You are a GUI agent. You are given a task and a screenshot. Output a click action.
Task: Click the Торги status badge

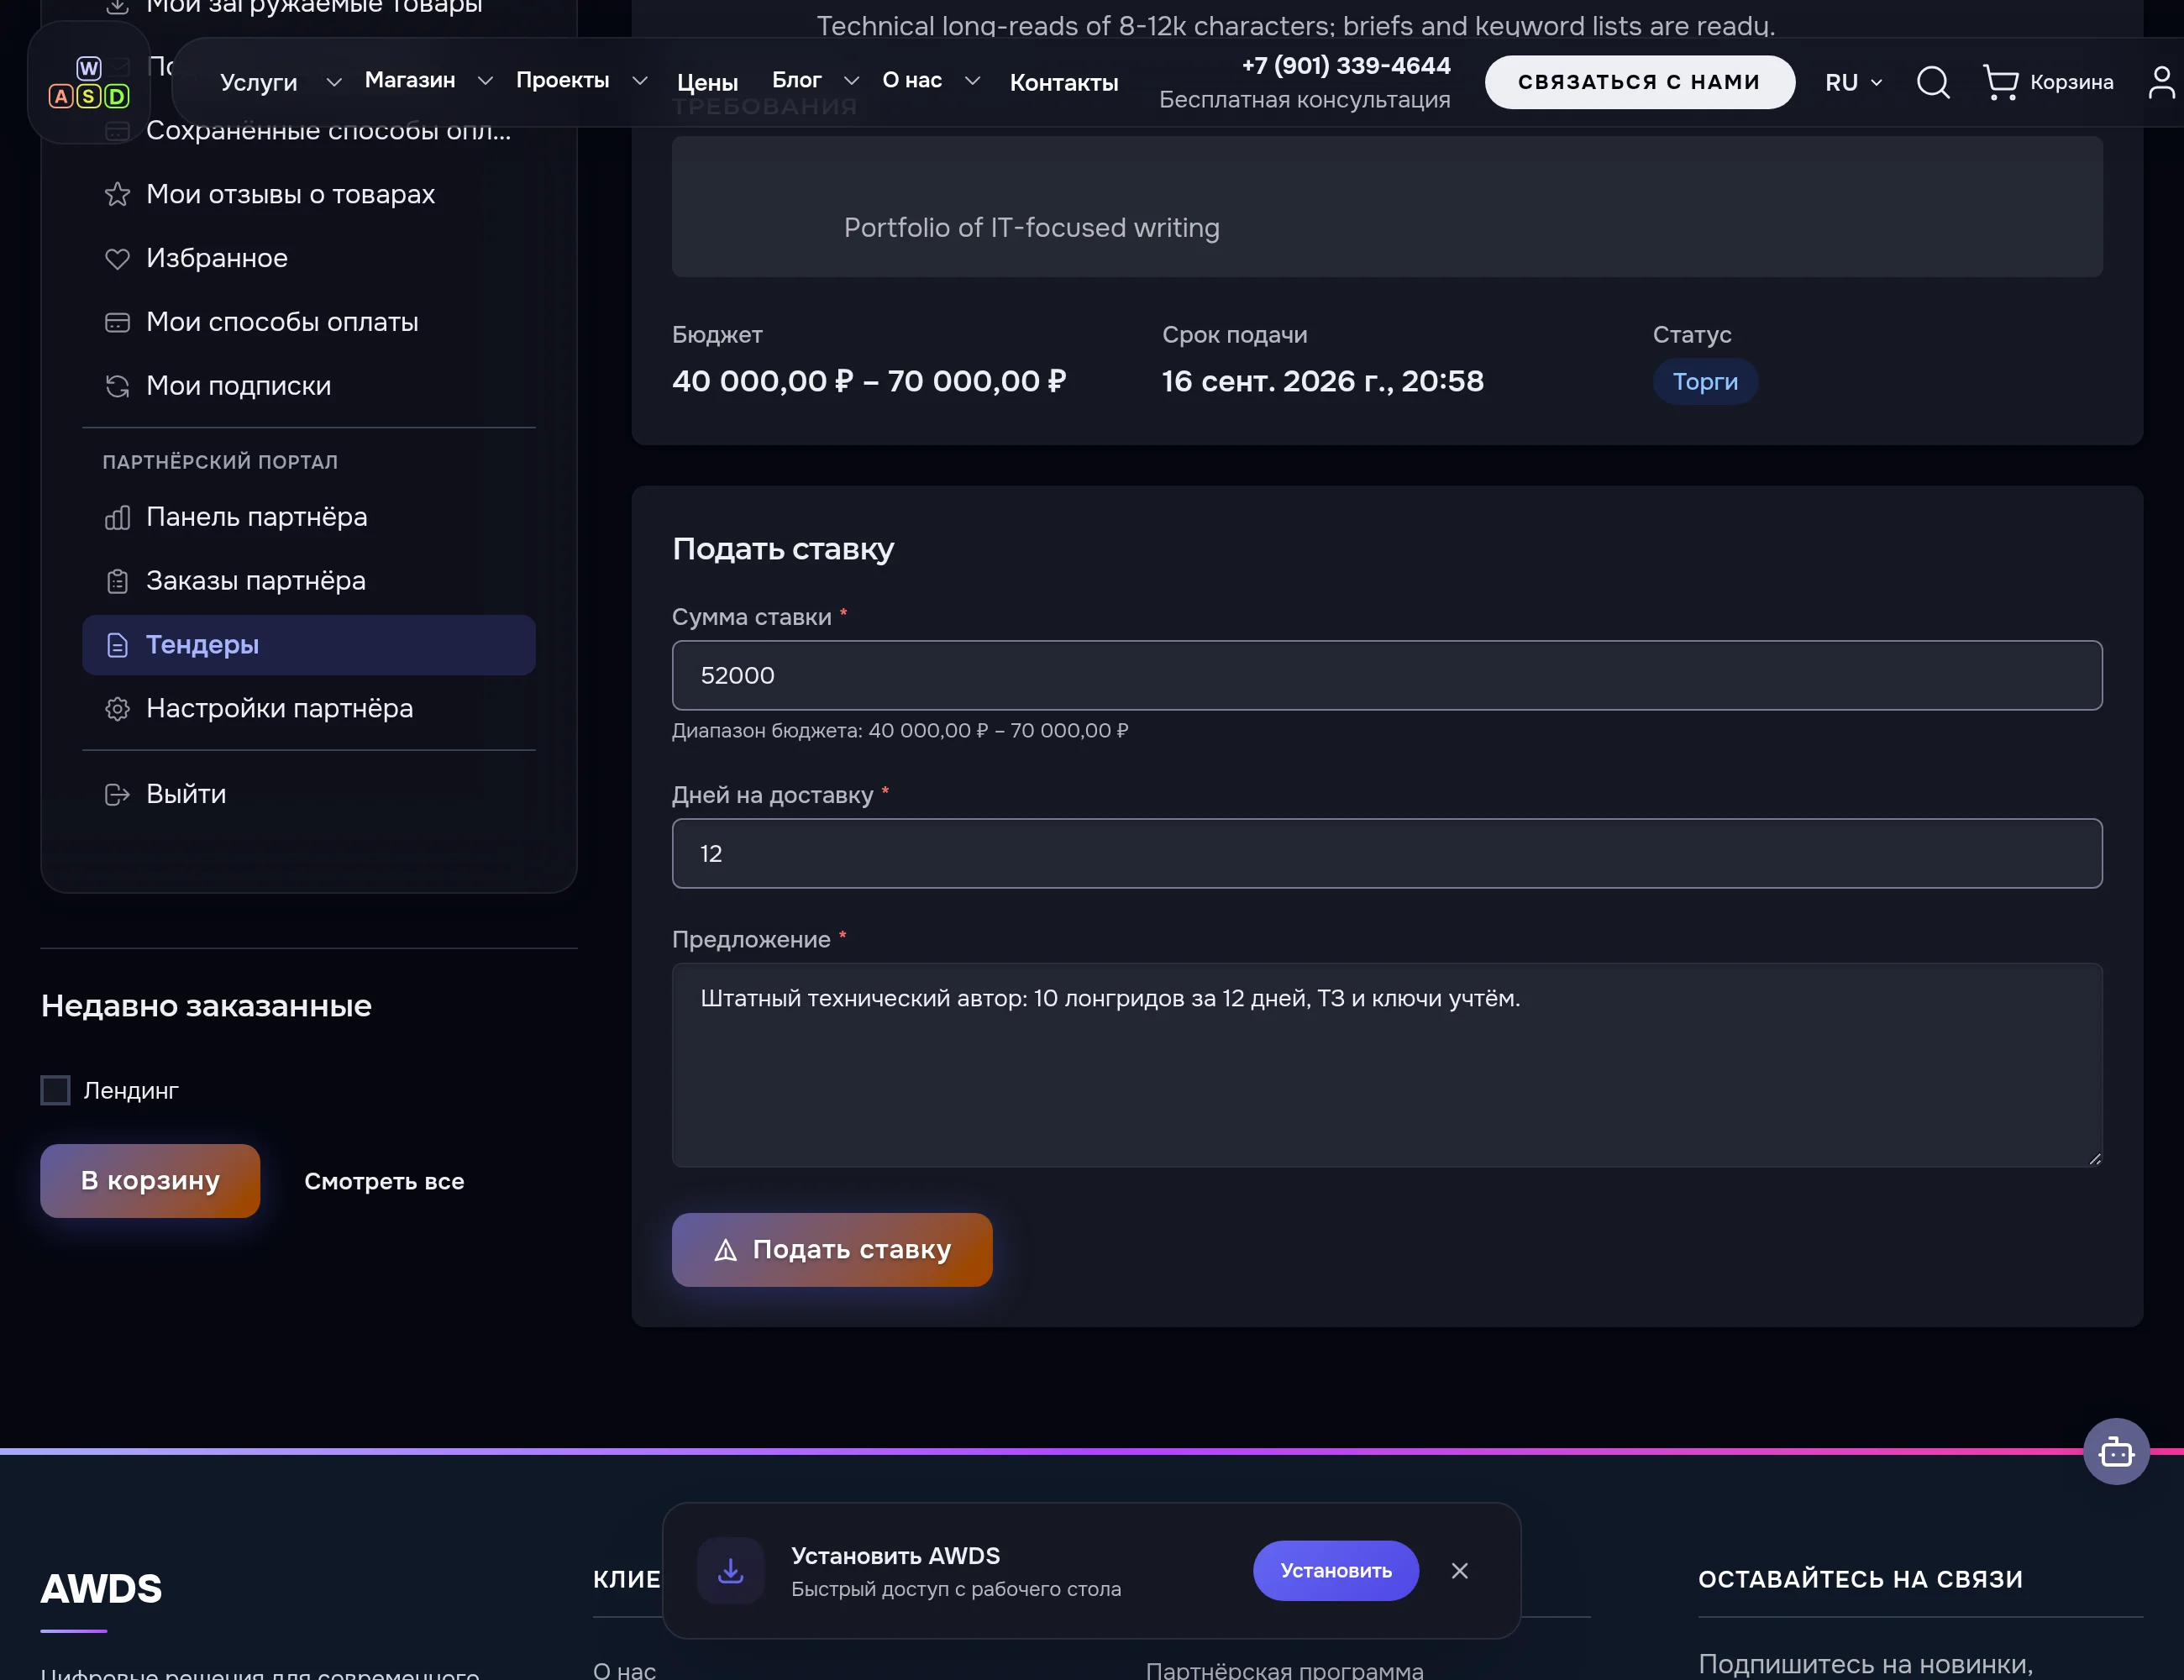click(x=1705, y=381)
